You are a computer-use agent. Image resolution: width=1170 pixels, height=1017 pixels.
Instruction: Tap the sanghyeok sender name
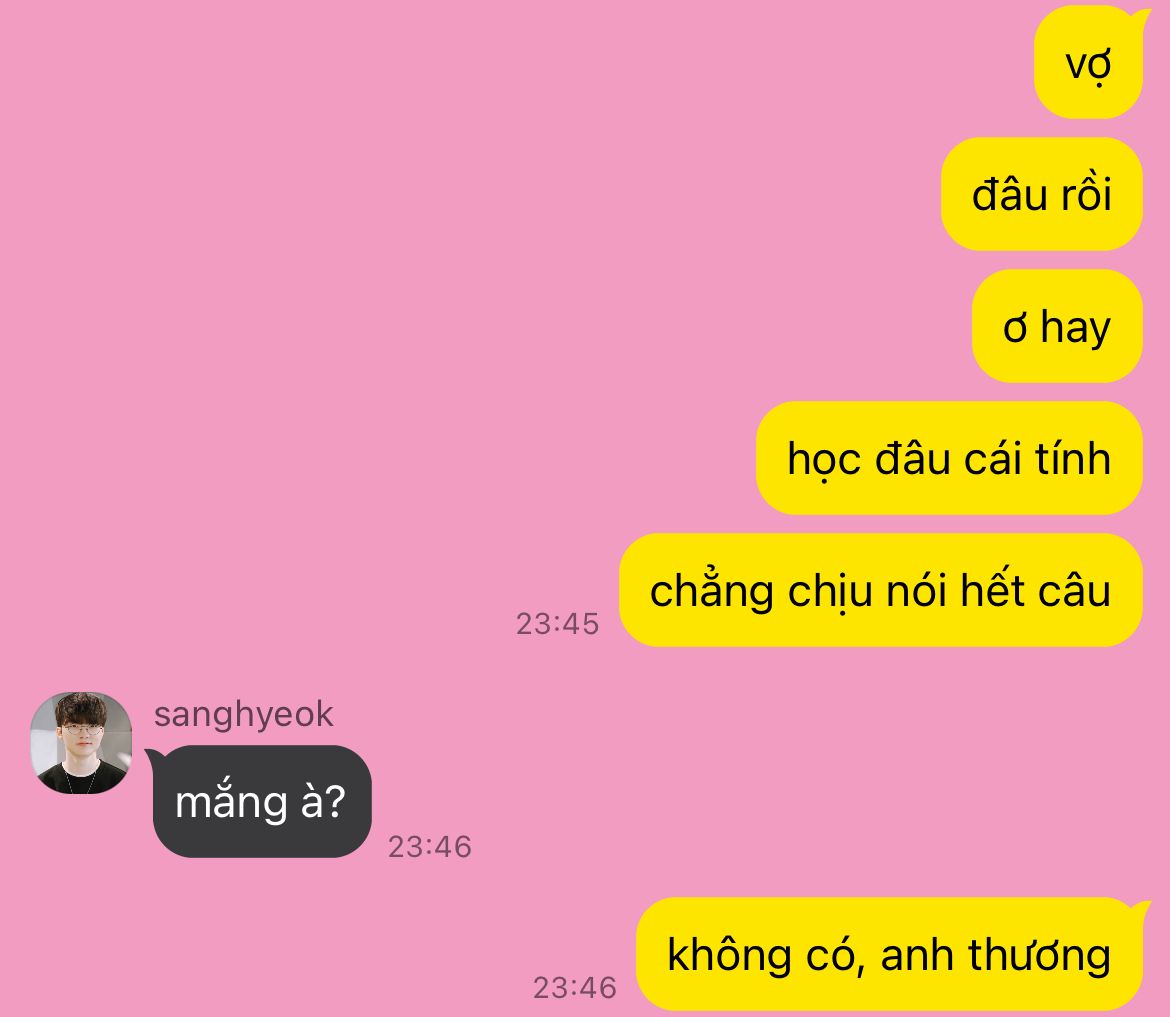(243, 715)
